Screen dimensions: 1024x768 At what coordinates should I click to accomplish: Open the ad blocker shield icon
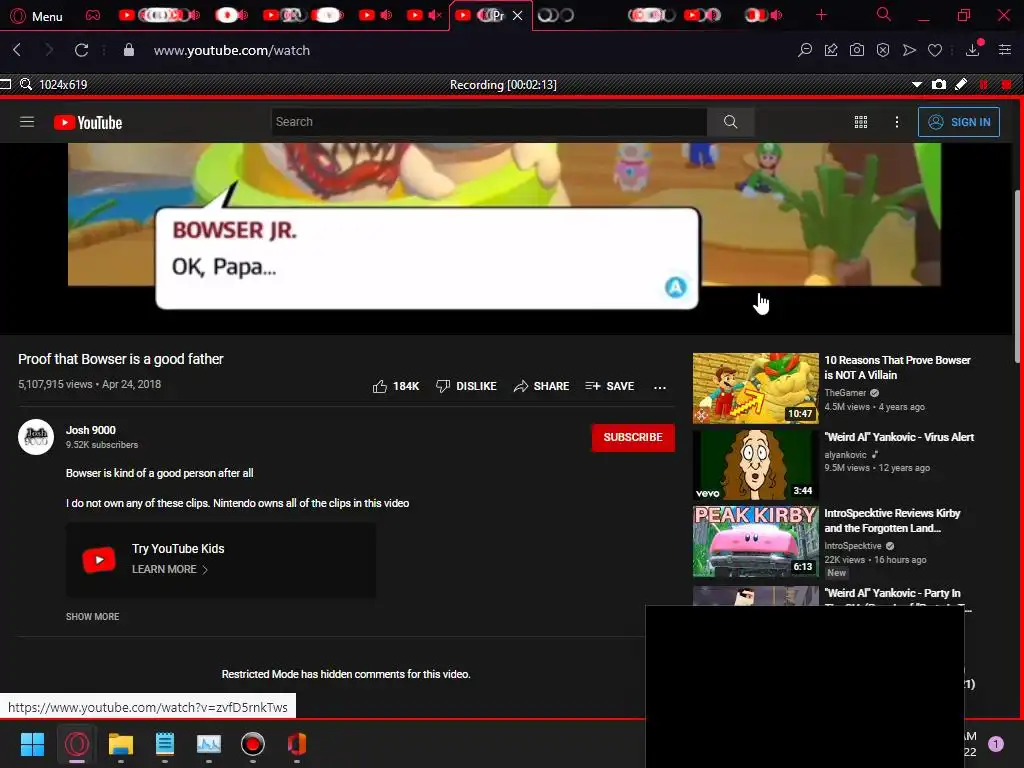(x=883, y=50)
